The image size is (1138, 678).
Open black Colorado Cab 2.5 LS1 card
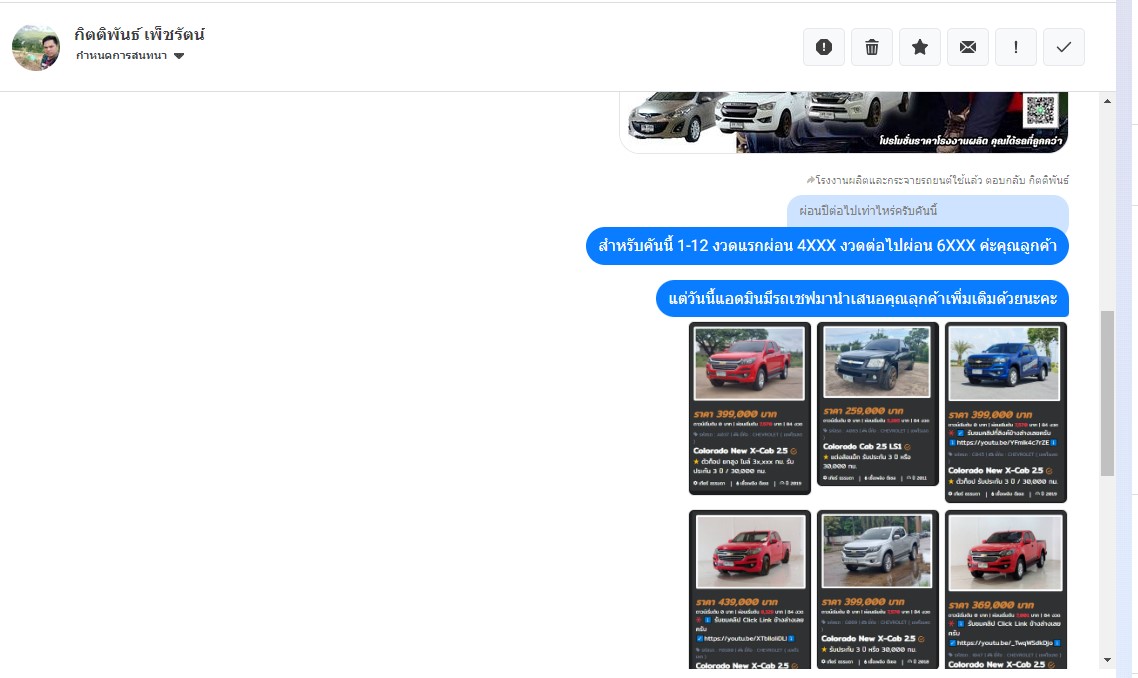(x=877, y=405)
